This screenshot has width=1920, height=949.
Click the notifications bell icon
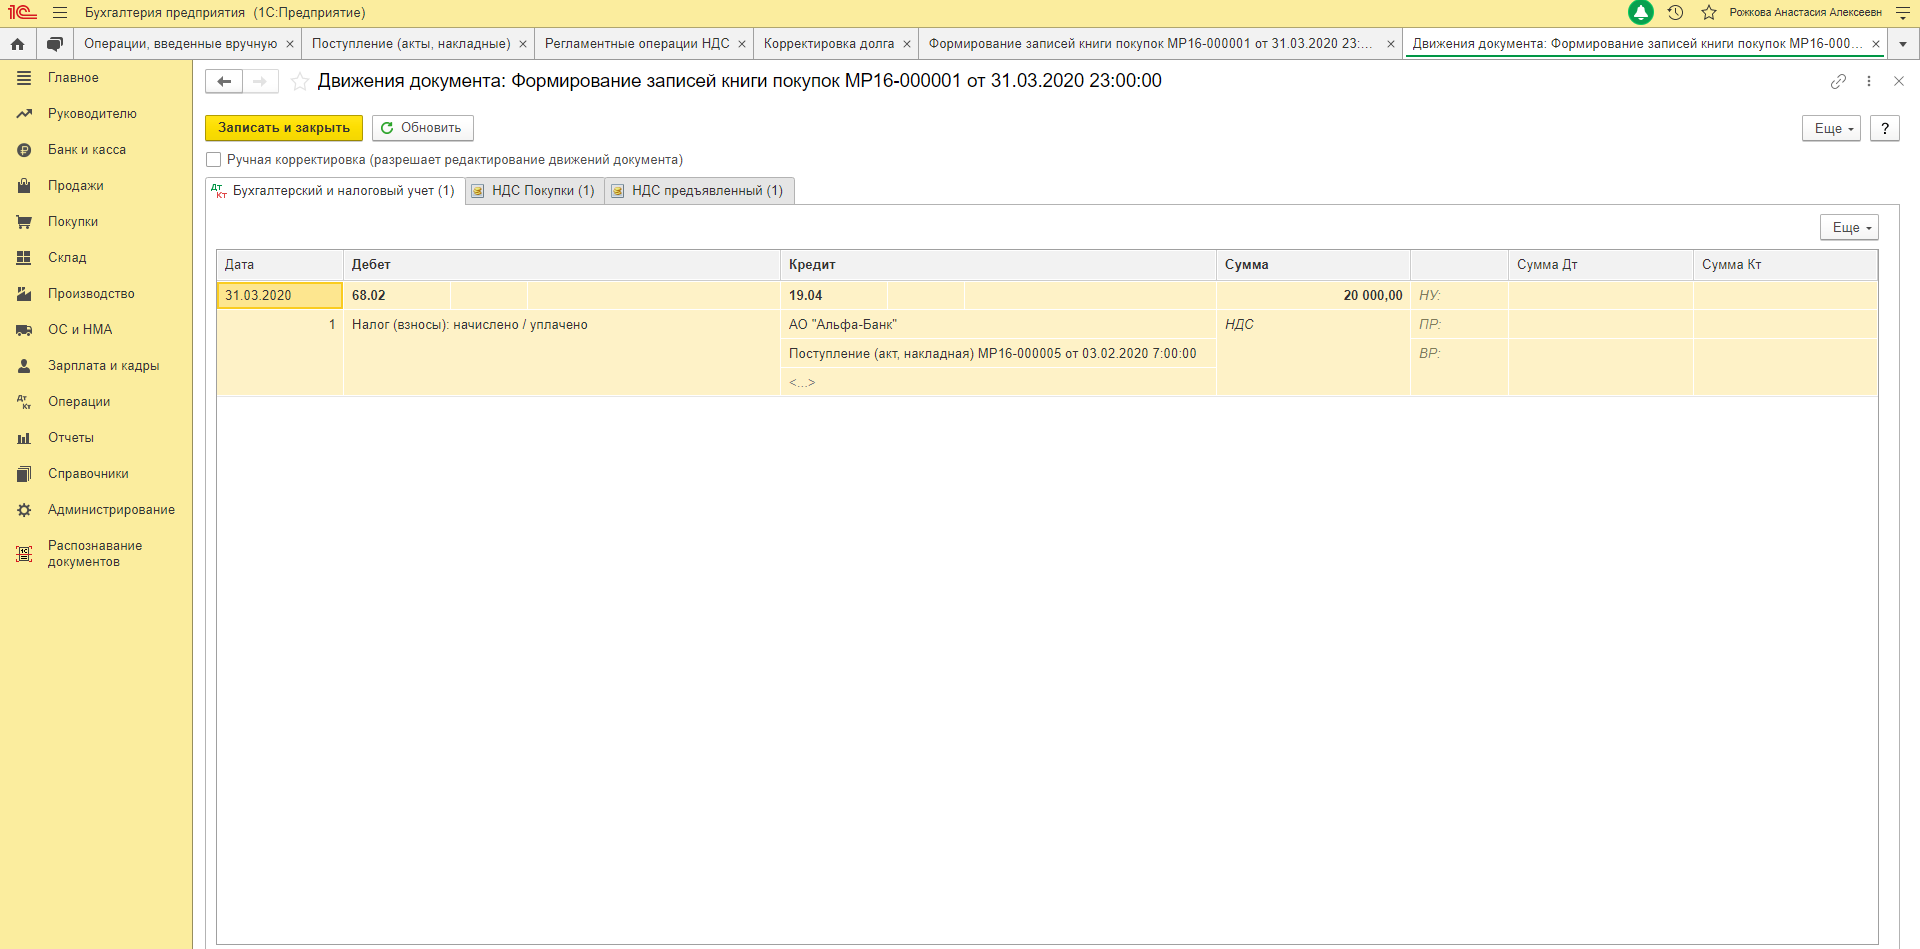(x=1641, y=13)
